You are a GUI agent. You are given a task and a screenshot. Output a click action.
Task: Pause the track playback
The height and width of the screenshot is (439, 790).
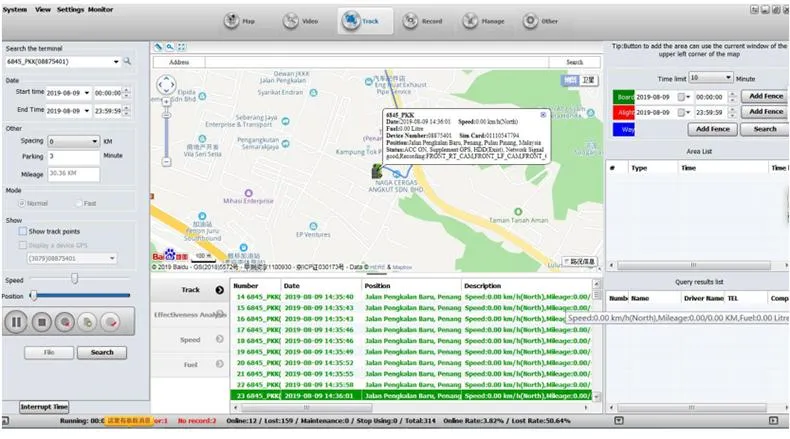point(17,322)
